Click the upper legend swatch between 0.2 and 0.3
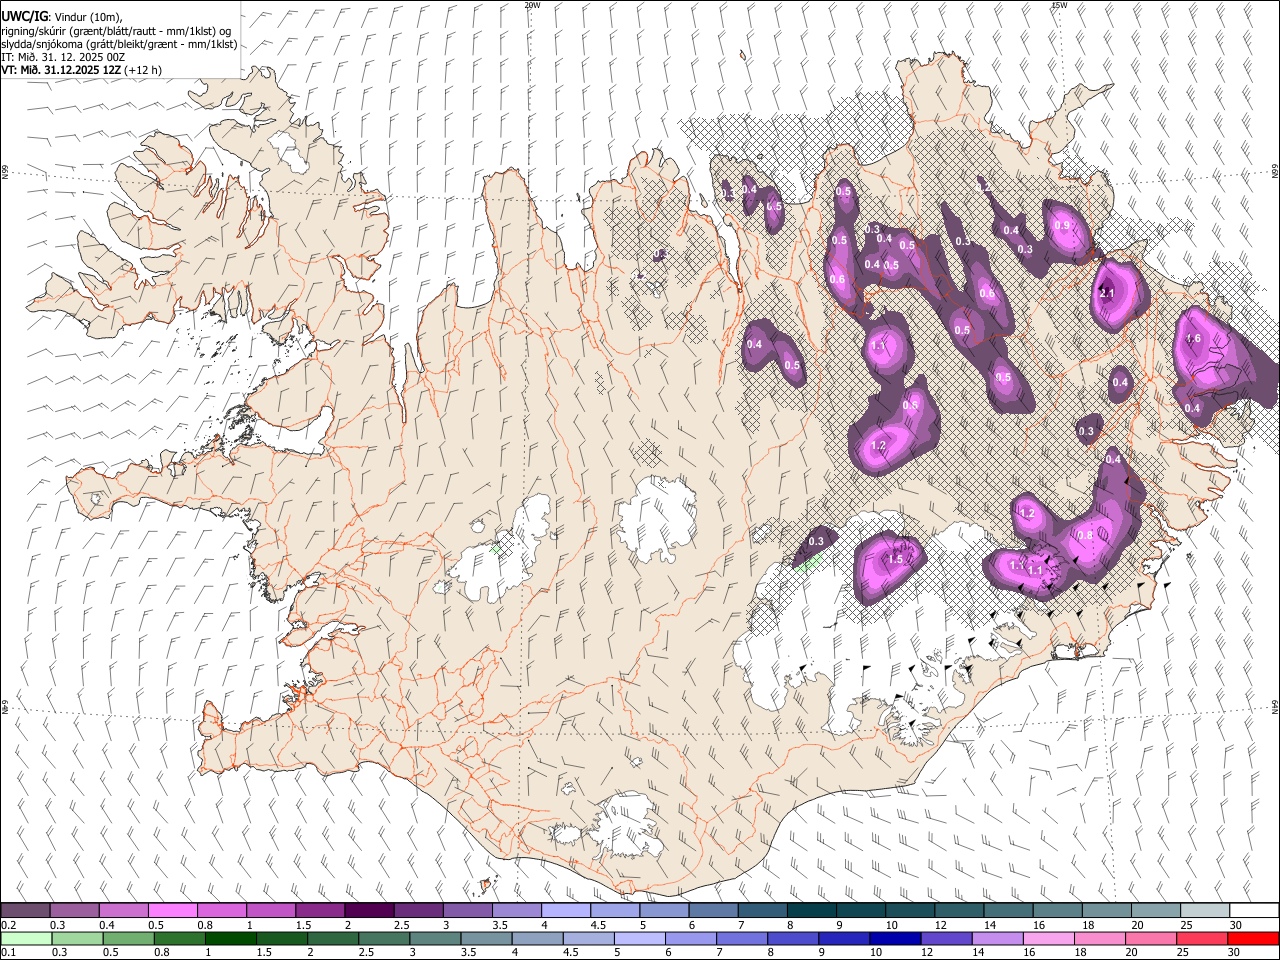This screenshot has height=960, width=1280. click(x=26, y=911)
